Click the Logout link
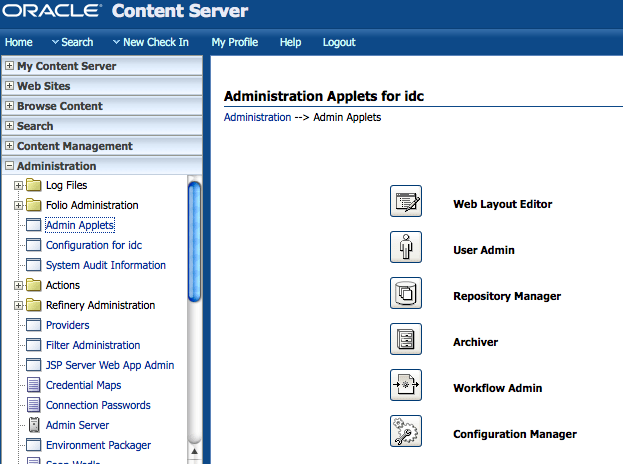 [339, 42]
